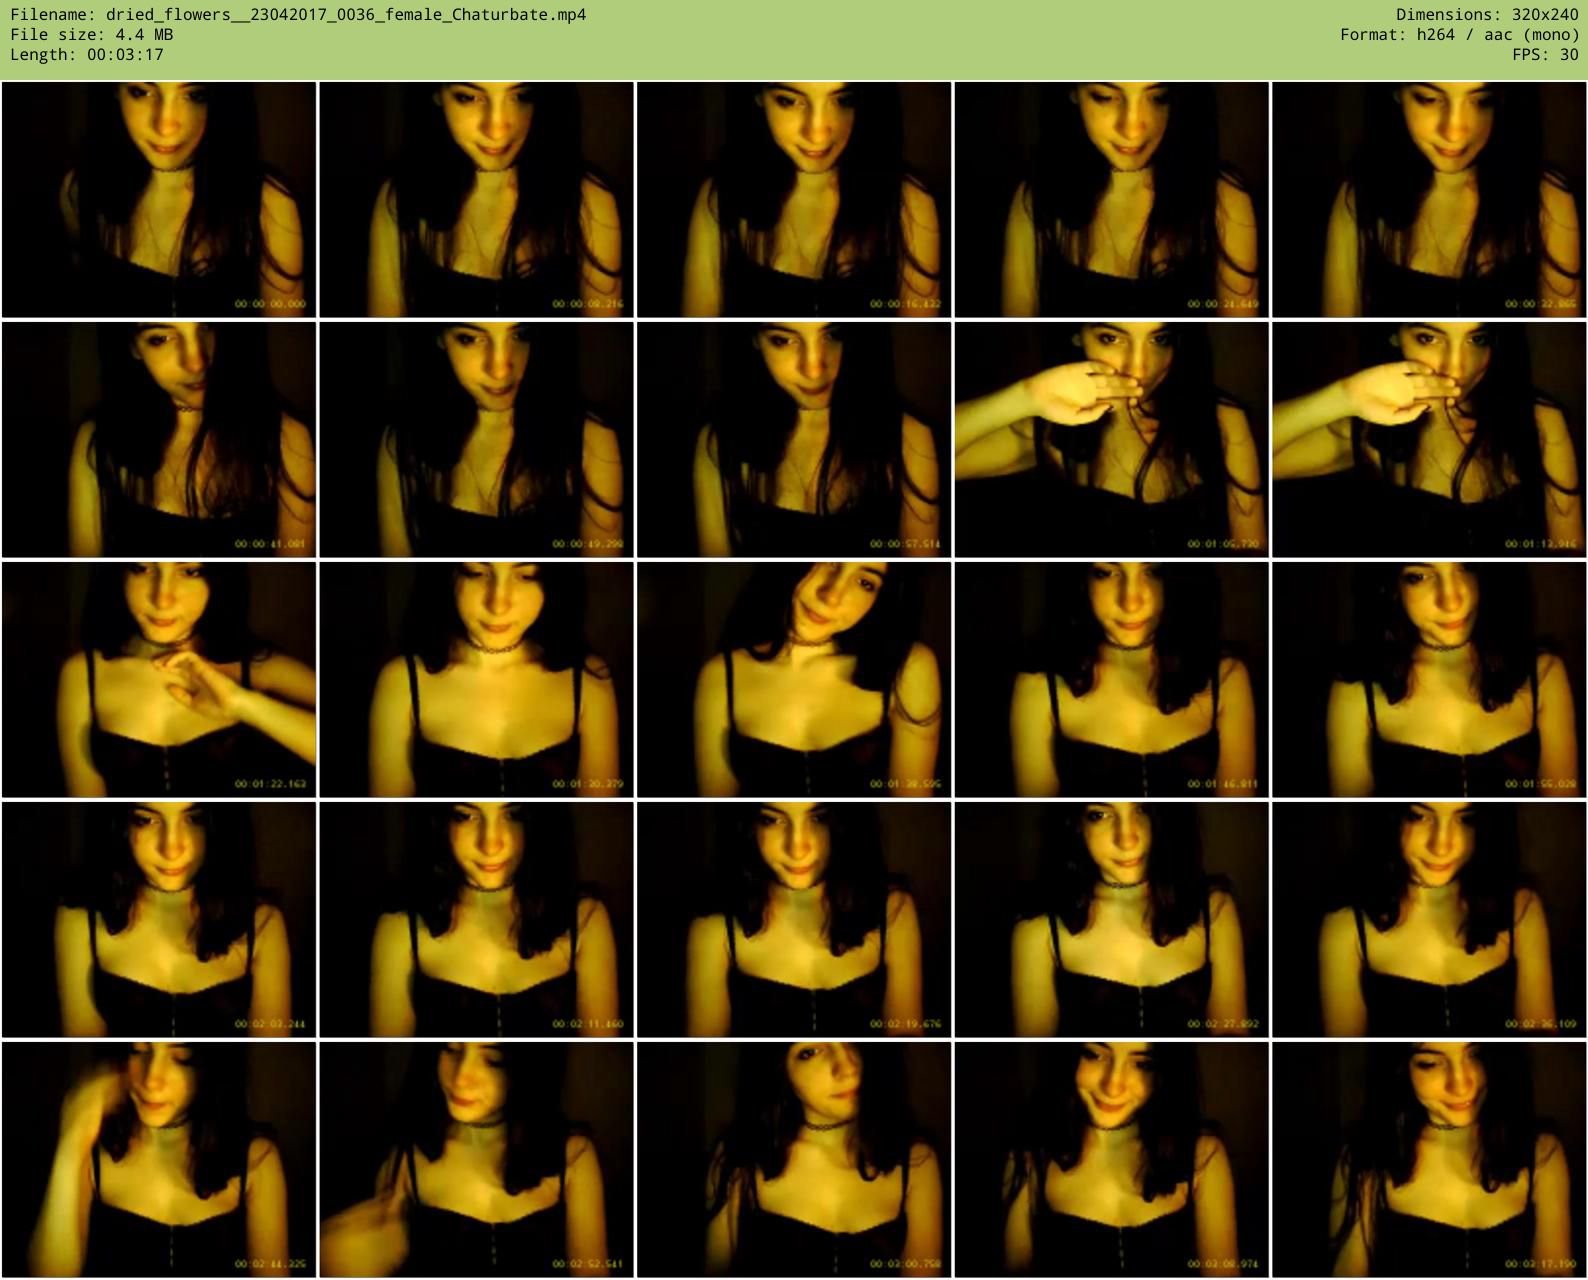Select the thumbnail stamped 00:00:00.000
Image resolution: width=1588 pixels, height=1280 pixels.
[159, 200]
